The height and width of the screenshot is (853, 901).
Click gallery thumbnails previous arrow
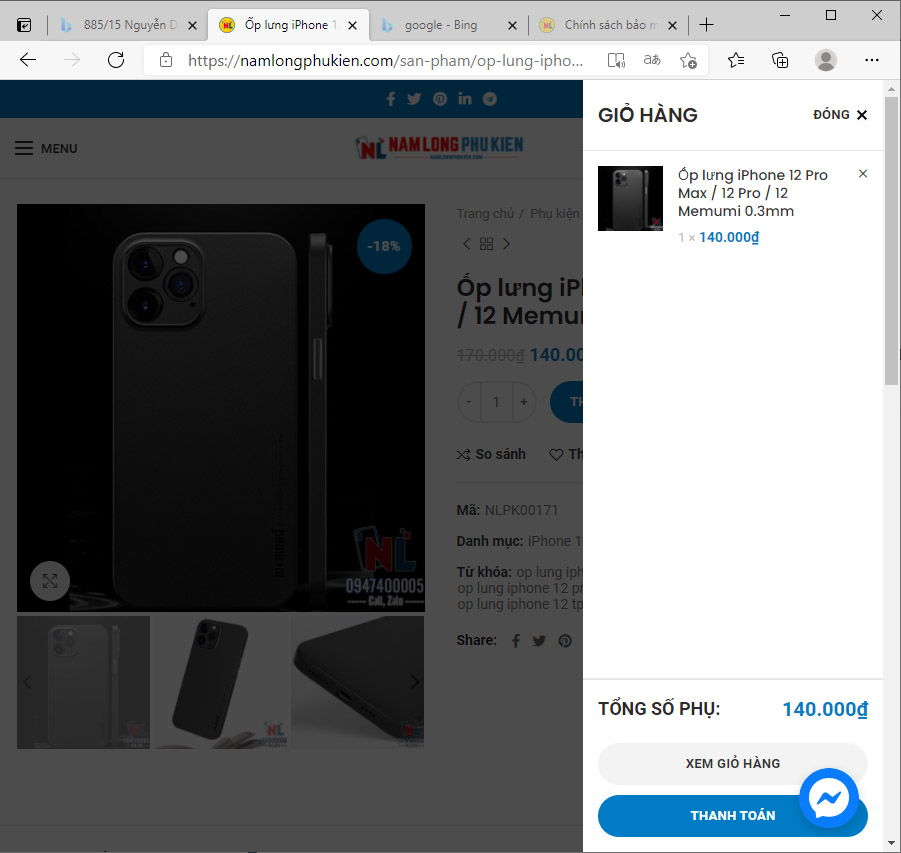tap(28, 682)
